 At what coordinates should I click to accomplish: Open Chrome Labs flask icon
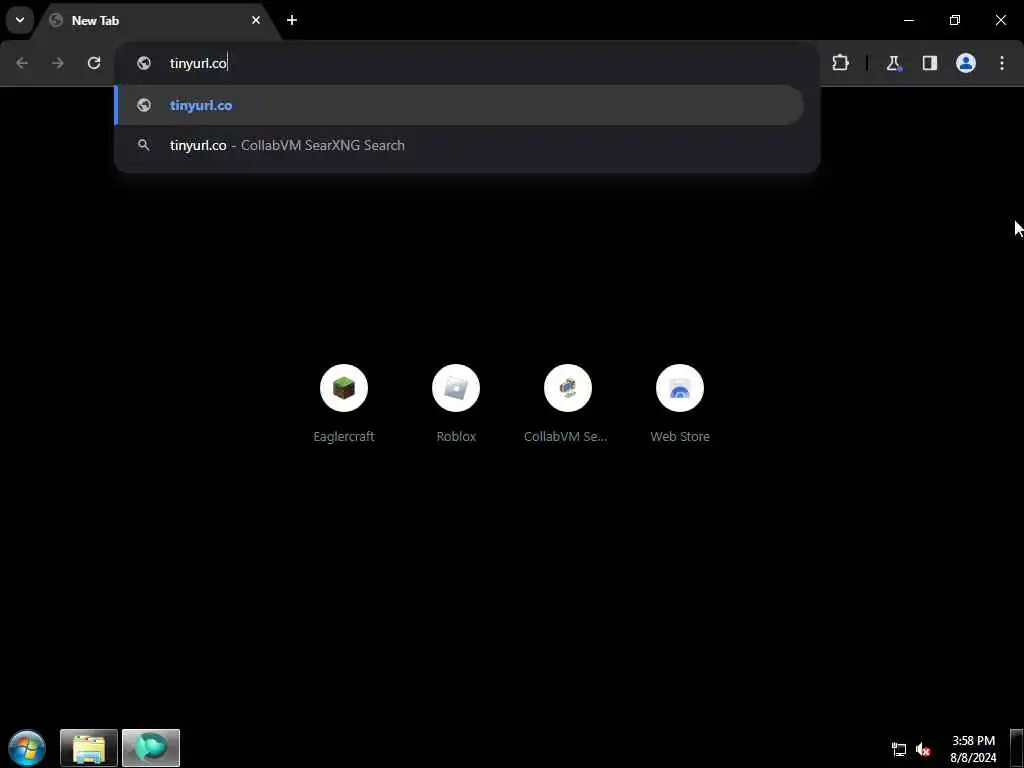coord(893,63)
